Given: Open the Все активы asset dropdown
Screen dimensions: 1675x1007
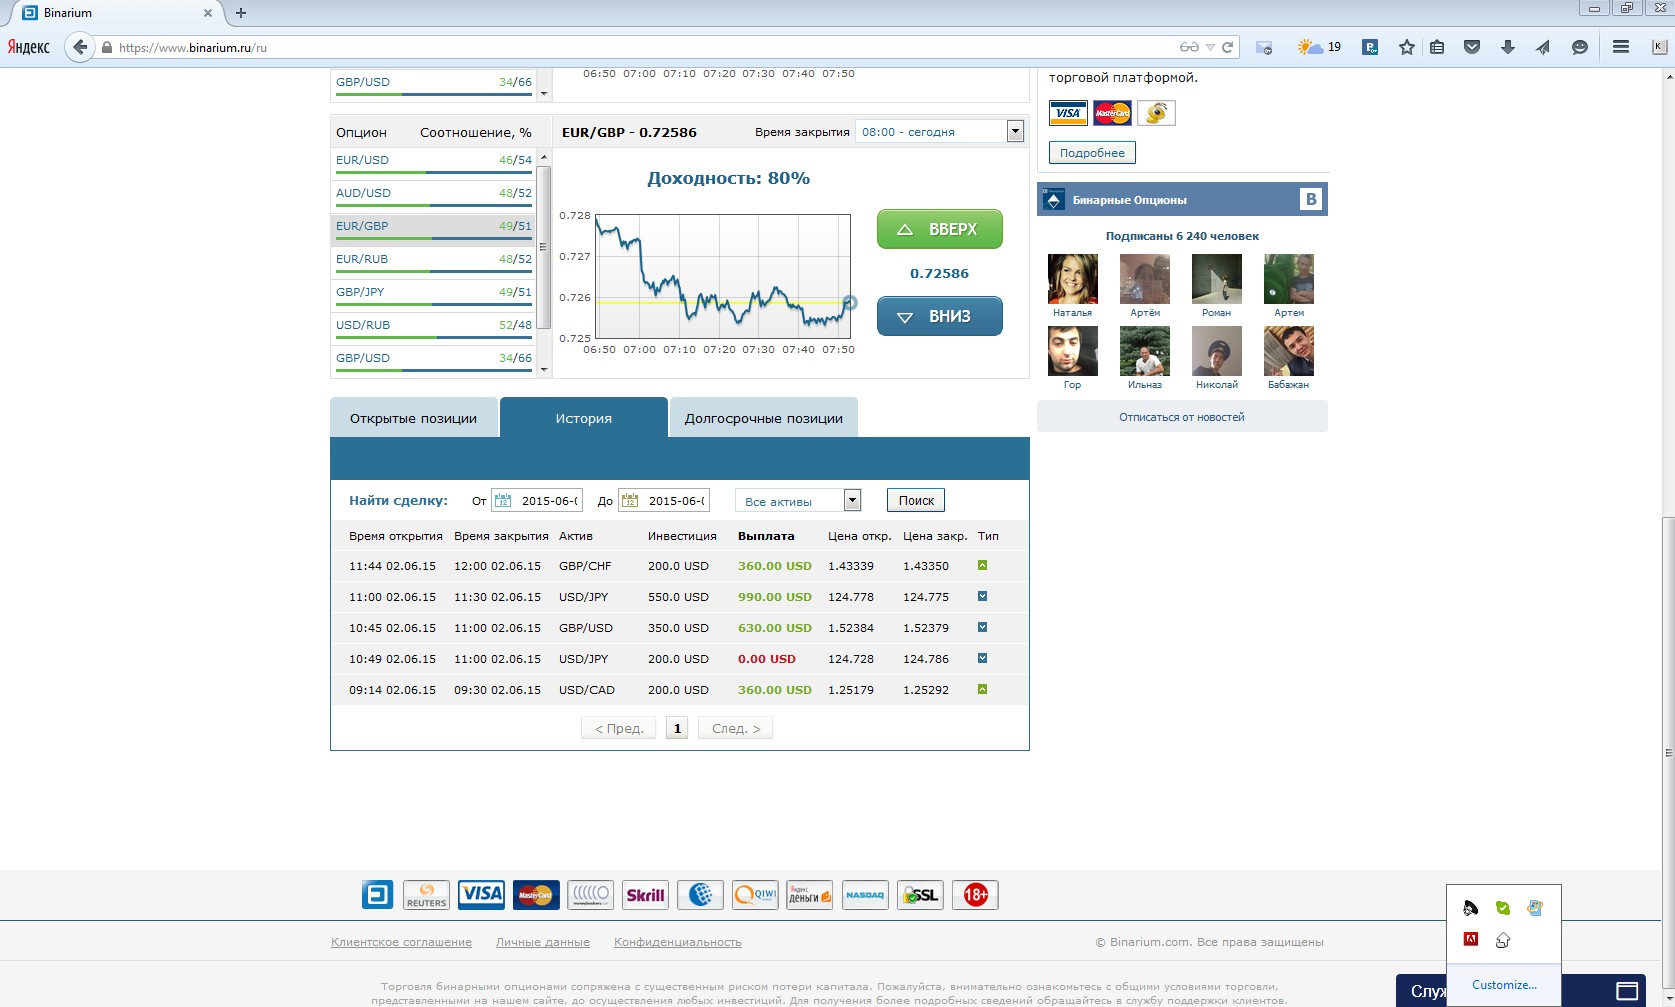Looking at the screenshot, I should coord(852,501).
